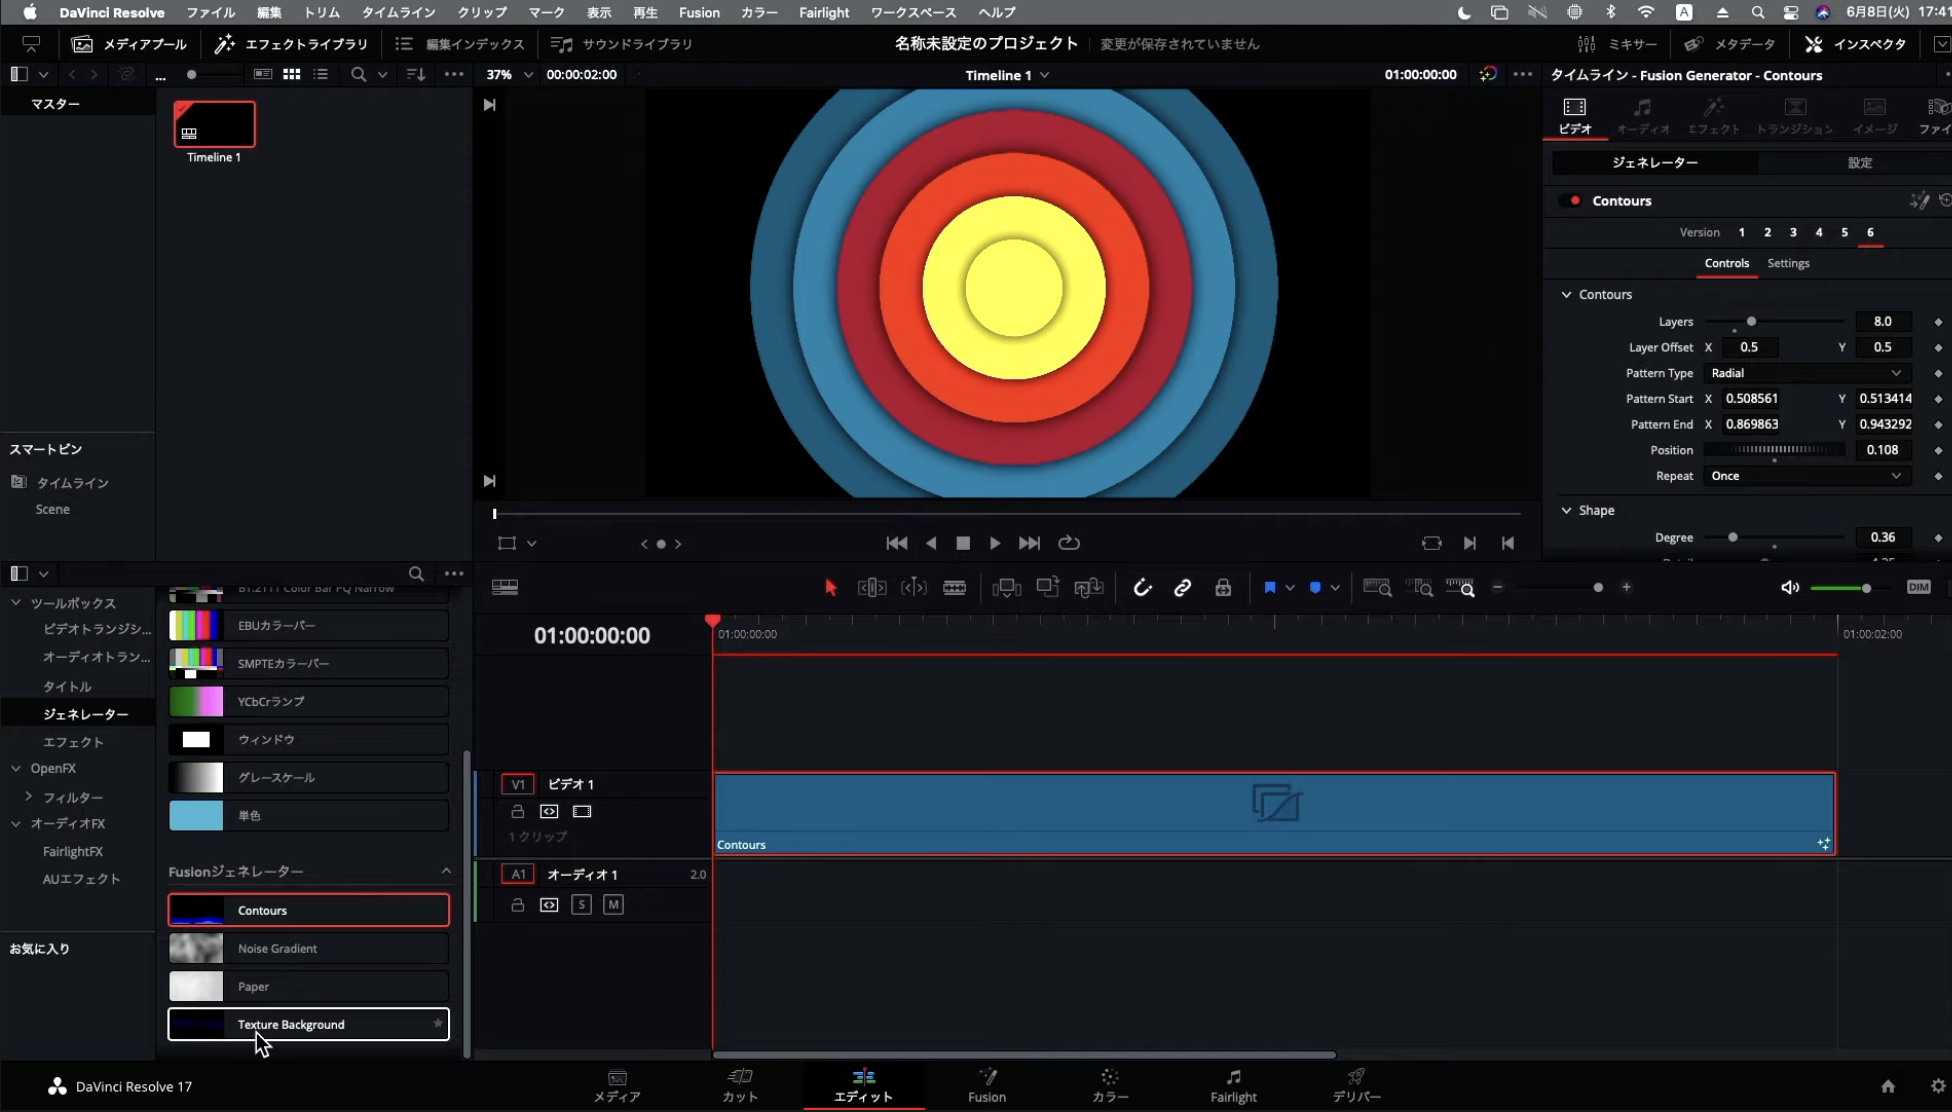Select the blade edit mode tool

point(954,588)
